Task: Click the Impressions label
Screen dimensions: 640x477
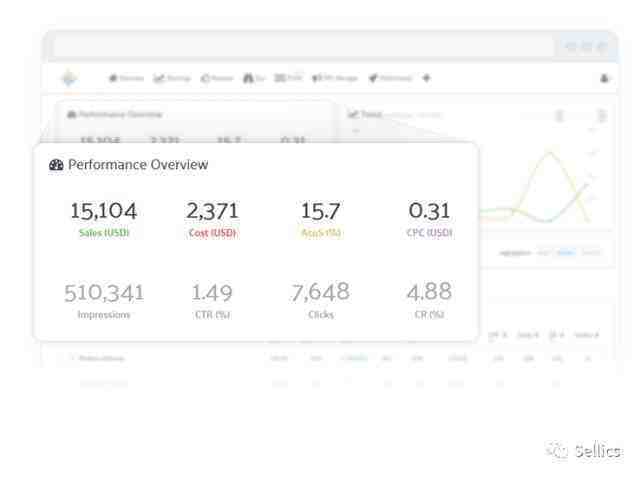Action: tap(104, 315)
